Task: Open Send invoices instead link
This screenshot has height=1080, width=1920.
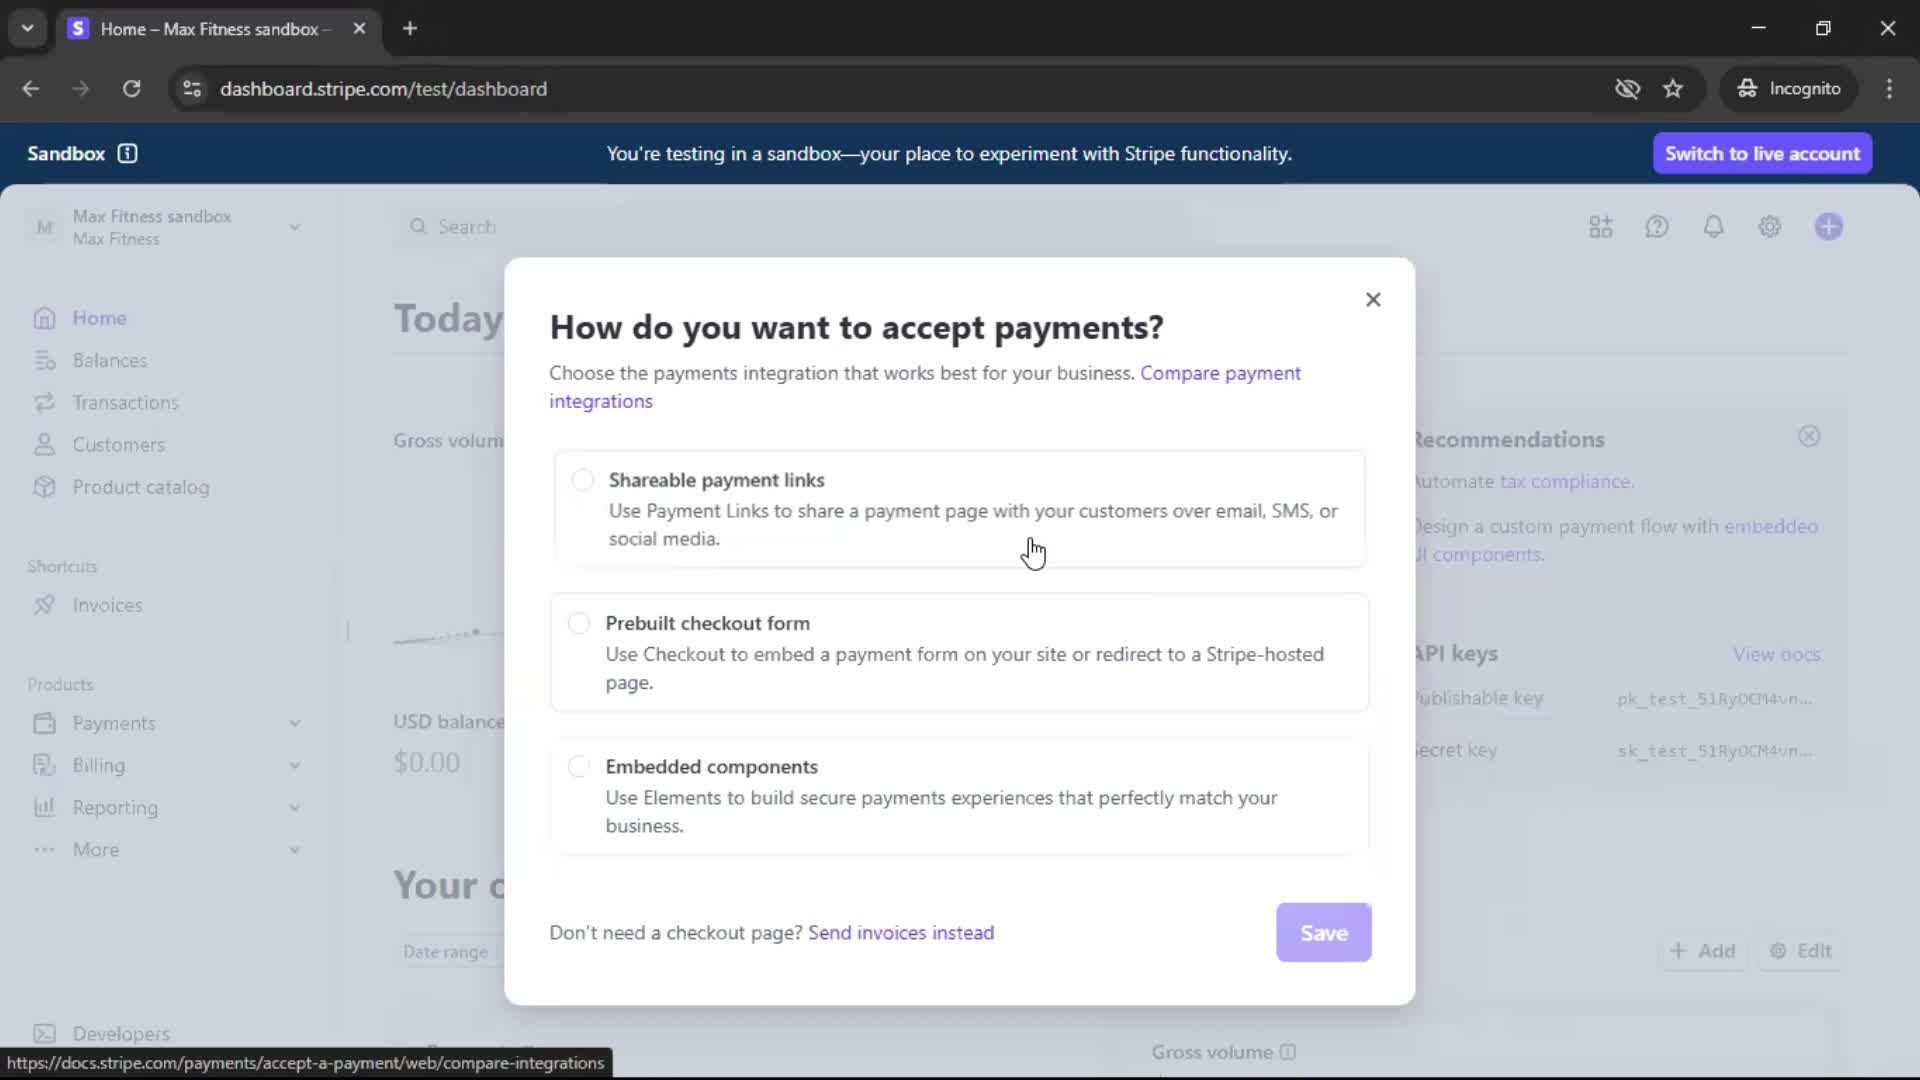Action: click(900, 933)
